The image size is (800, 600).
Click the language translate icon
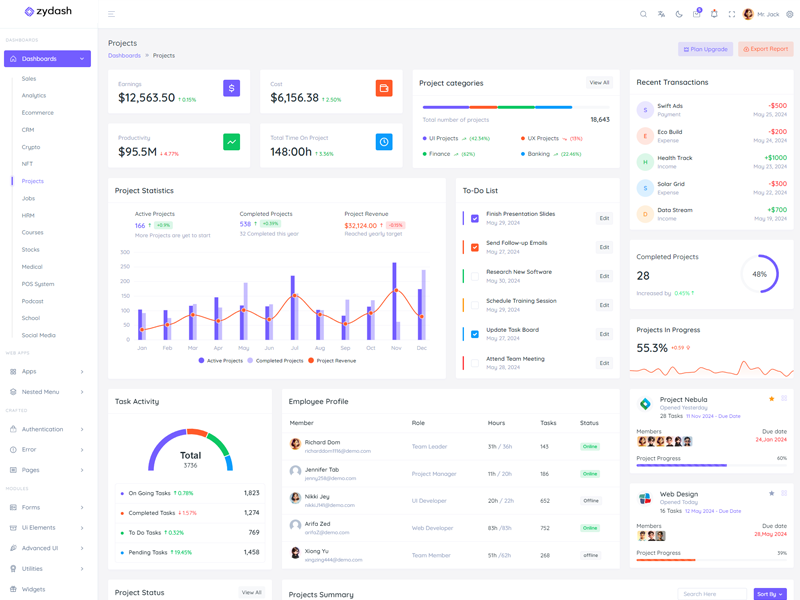click(x=661, y=14)
